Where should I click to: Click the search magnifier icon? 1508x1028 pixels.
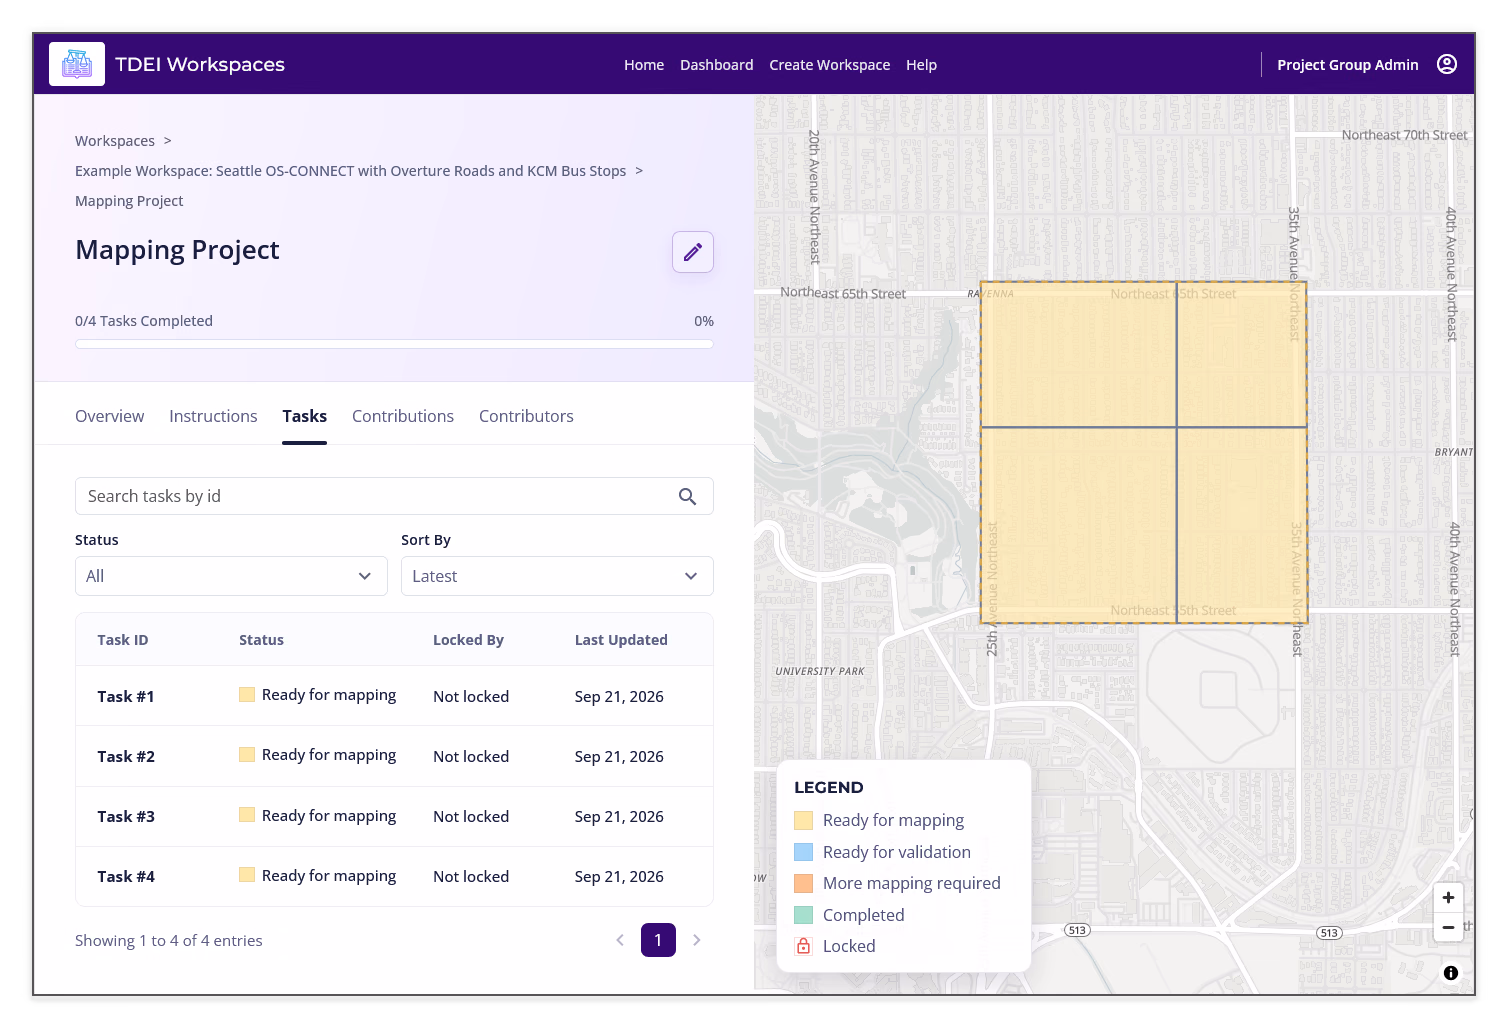687,496
